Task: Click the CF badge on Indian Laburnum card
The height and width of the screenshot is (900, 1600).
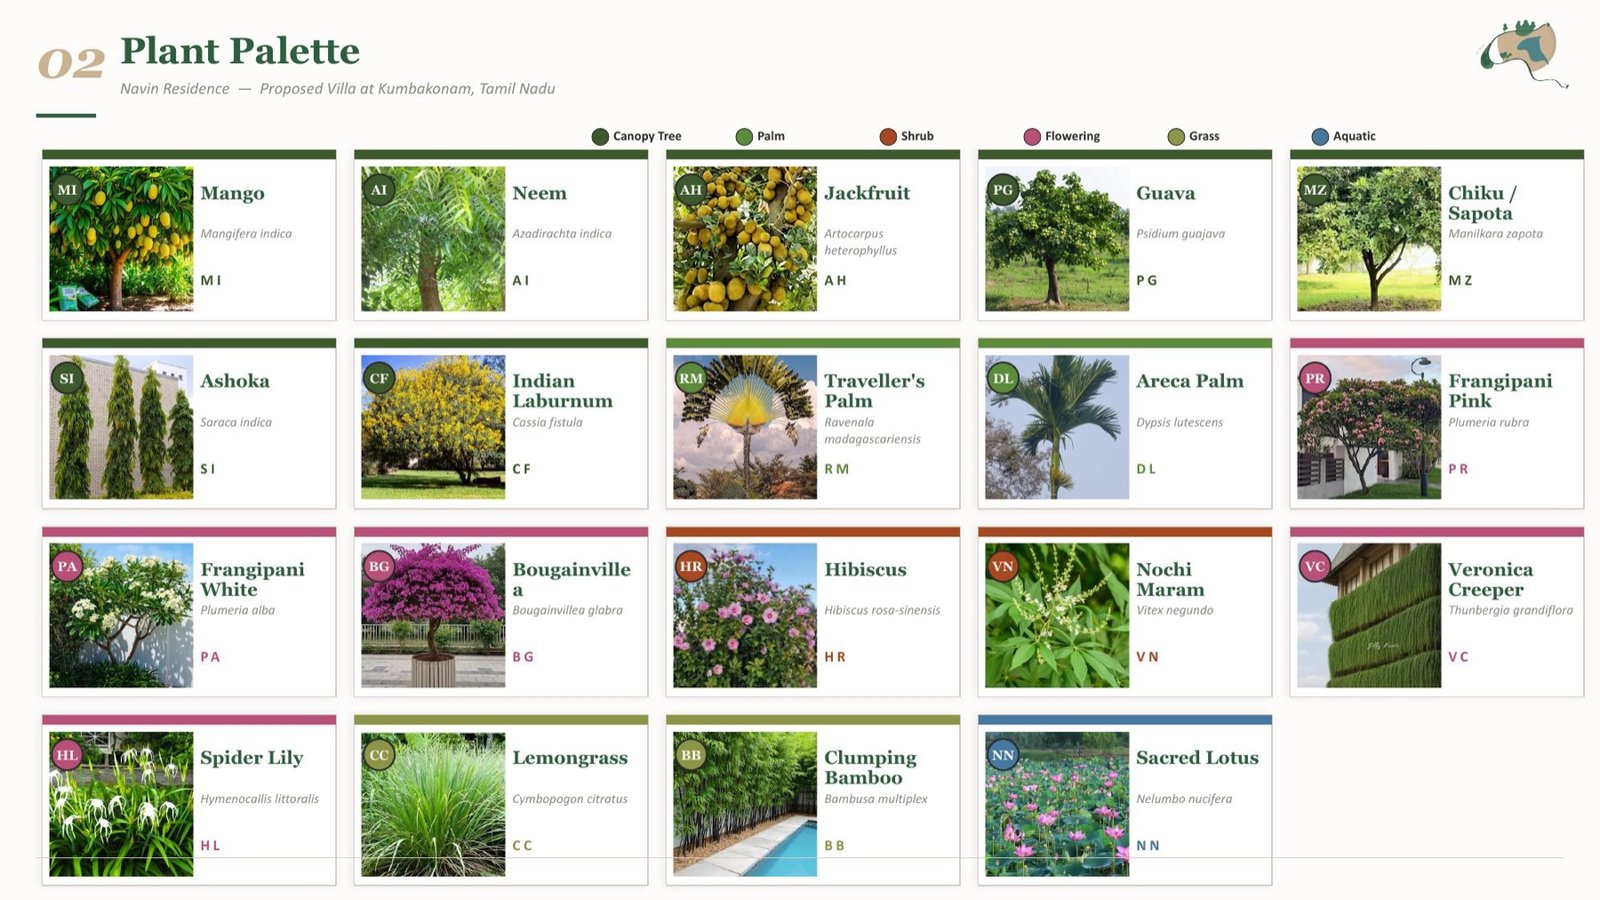Action: [379, 378]
